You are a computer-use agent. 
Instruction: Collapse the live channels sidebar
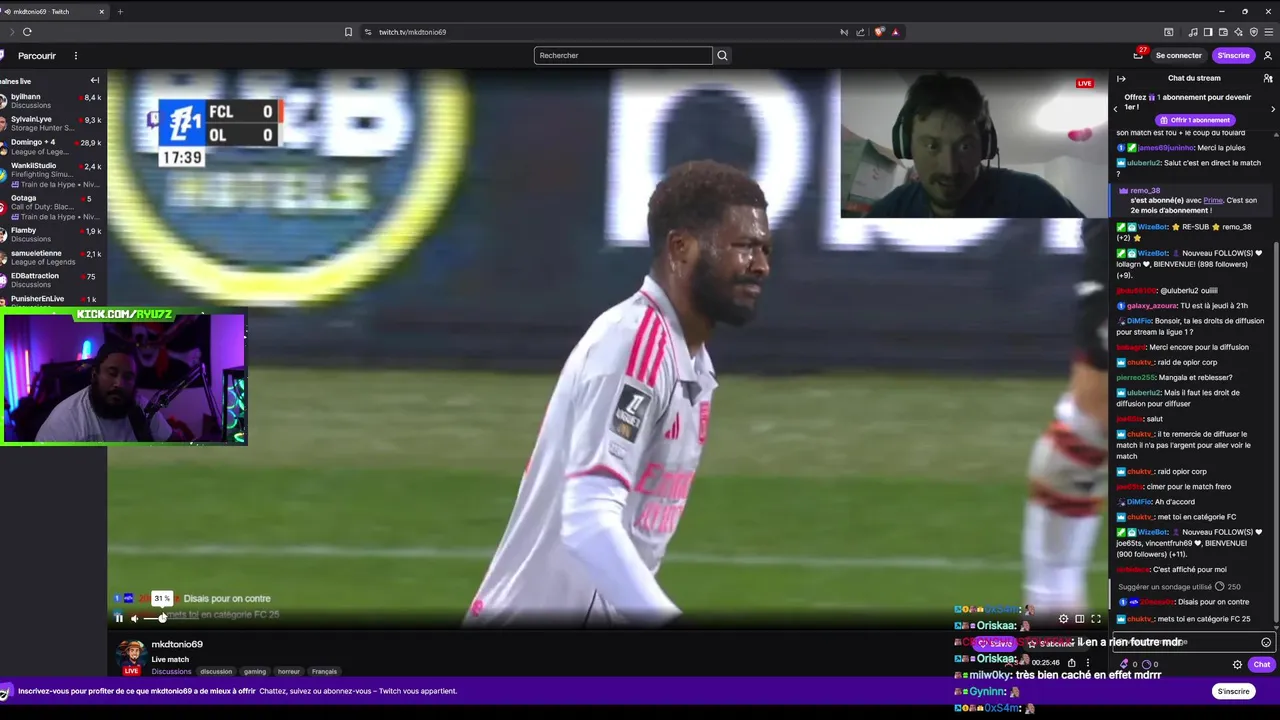coord(95,80)
